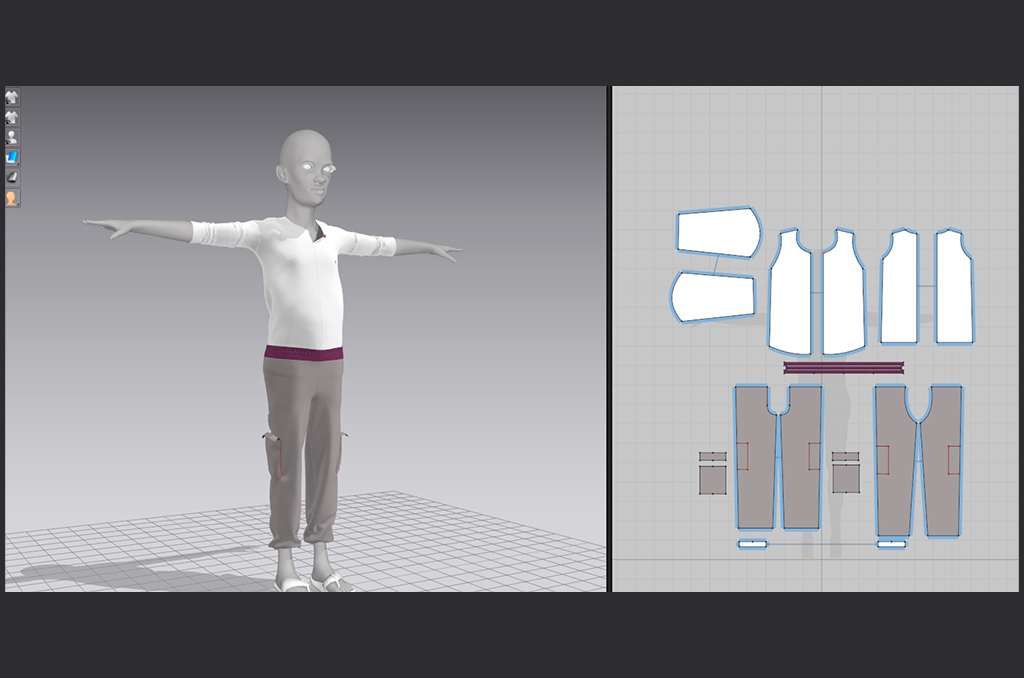This screenshot has height=678, width=1024.
Task: Toggle avatar visibility icon with eye
Action: (12, 137)
